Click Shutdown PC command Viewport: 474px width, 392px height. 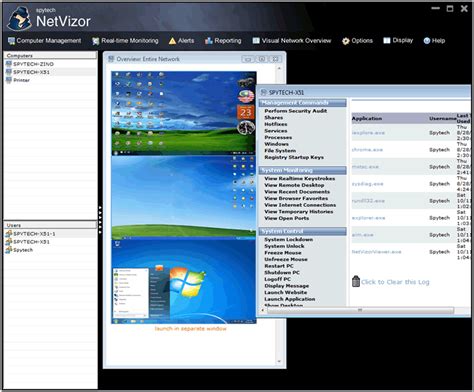click(x=282, y=273)
